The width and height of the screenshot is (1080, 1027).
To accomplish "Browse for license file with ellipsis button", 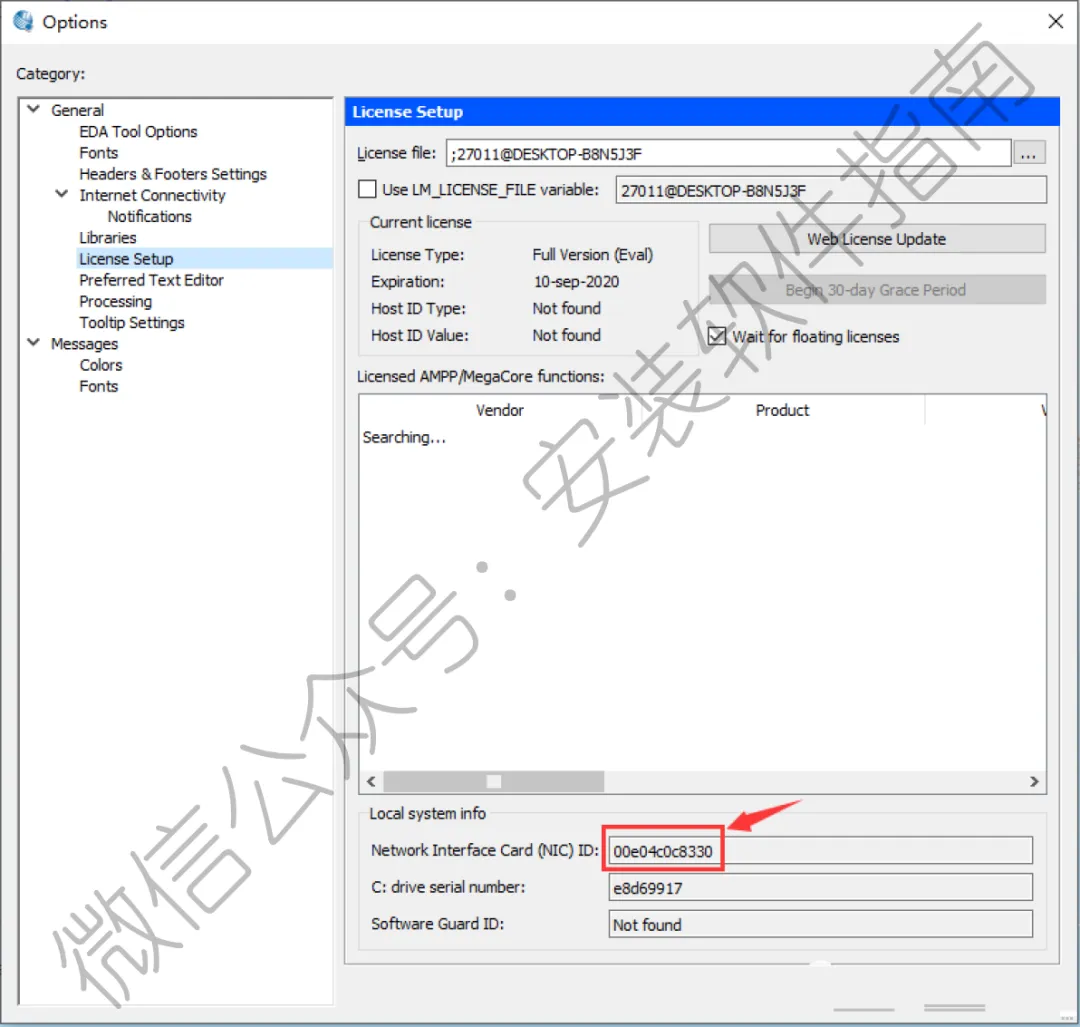I will click(1028, 153).
